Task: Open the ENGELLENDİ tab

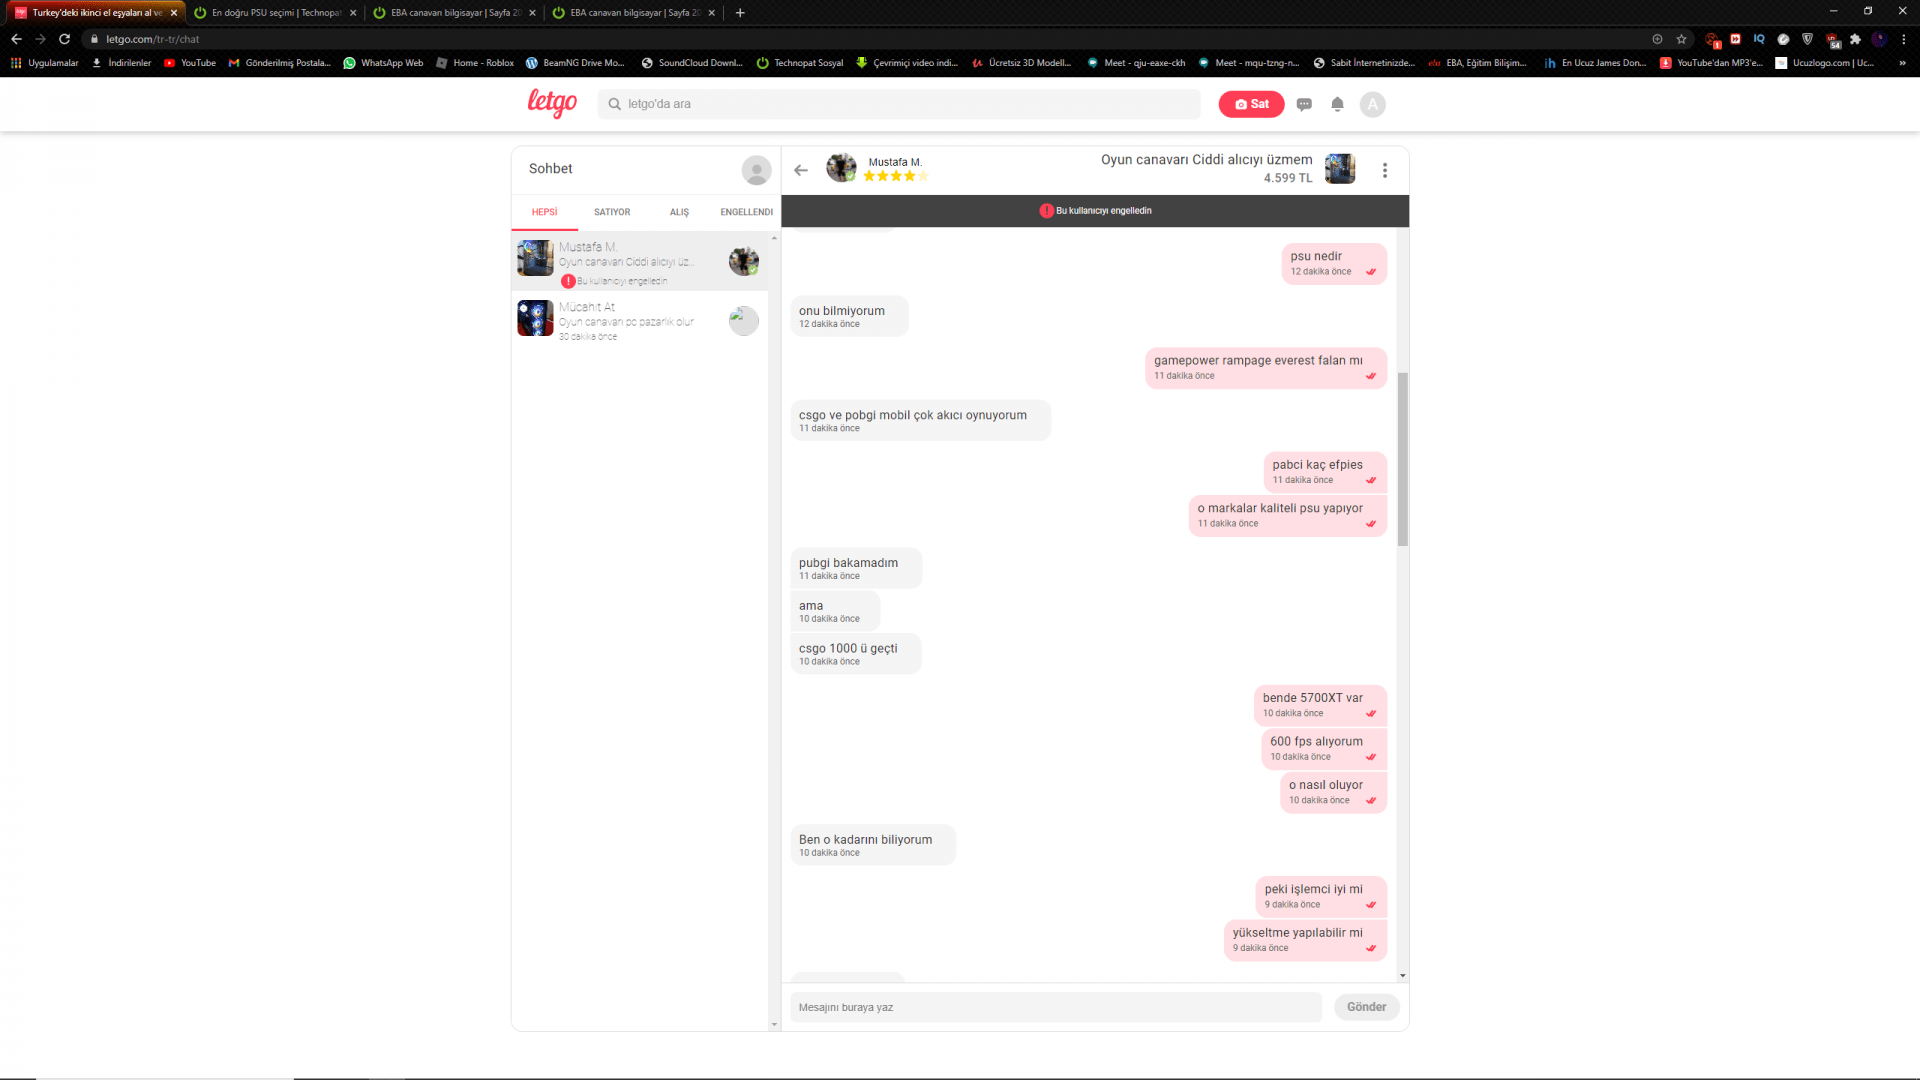Action: [746, 212]
